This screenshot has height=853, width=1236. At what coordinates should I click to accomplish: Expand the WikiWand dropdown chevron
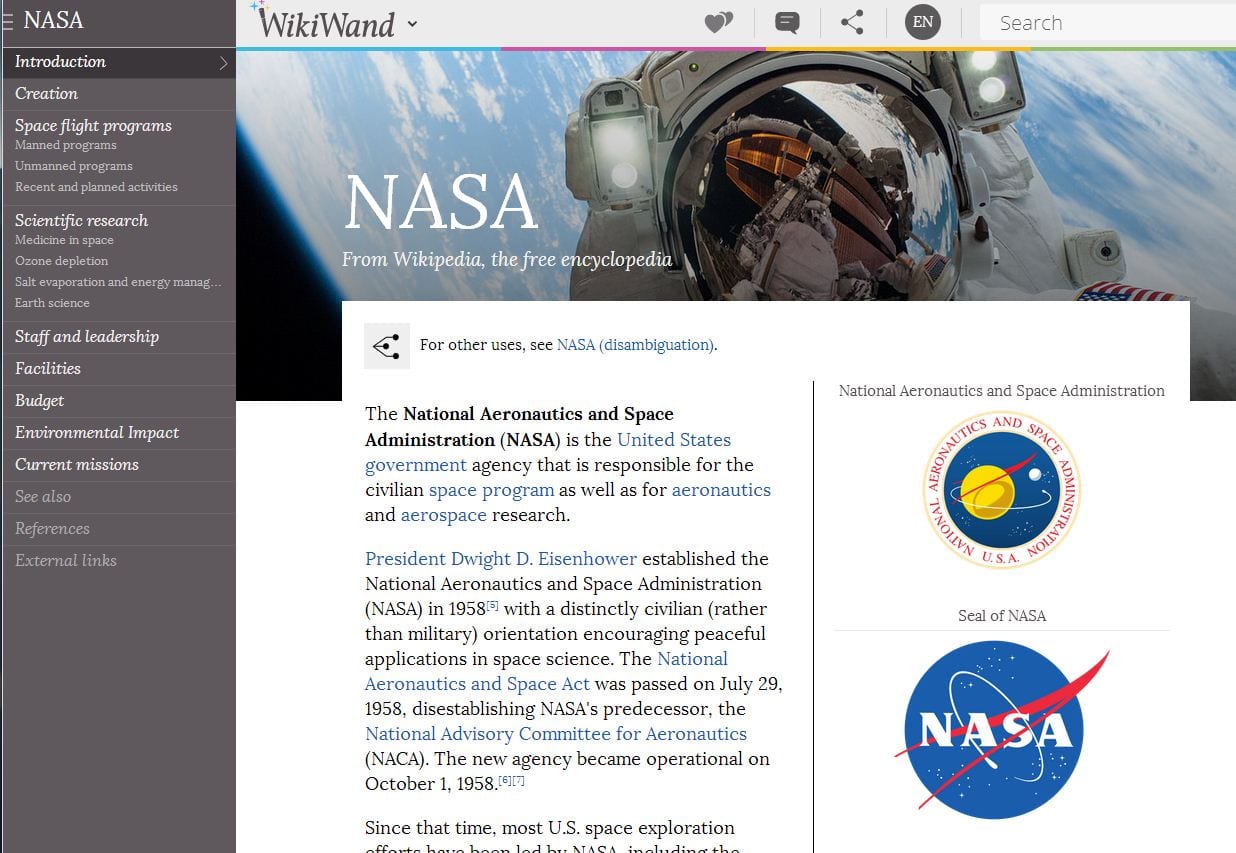[x=412, y=24]
